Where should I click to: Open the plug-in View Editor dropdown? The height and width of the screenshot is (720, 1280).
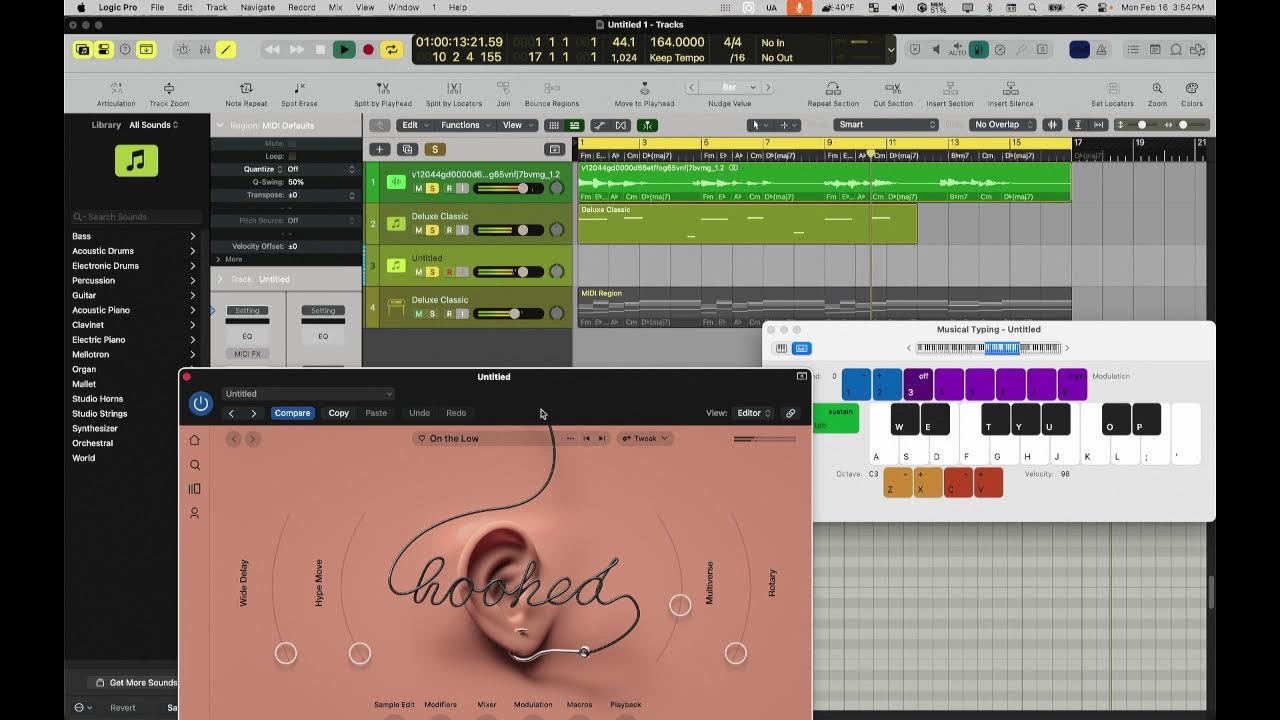(754, 413)
